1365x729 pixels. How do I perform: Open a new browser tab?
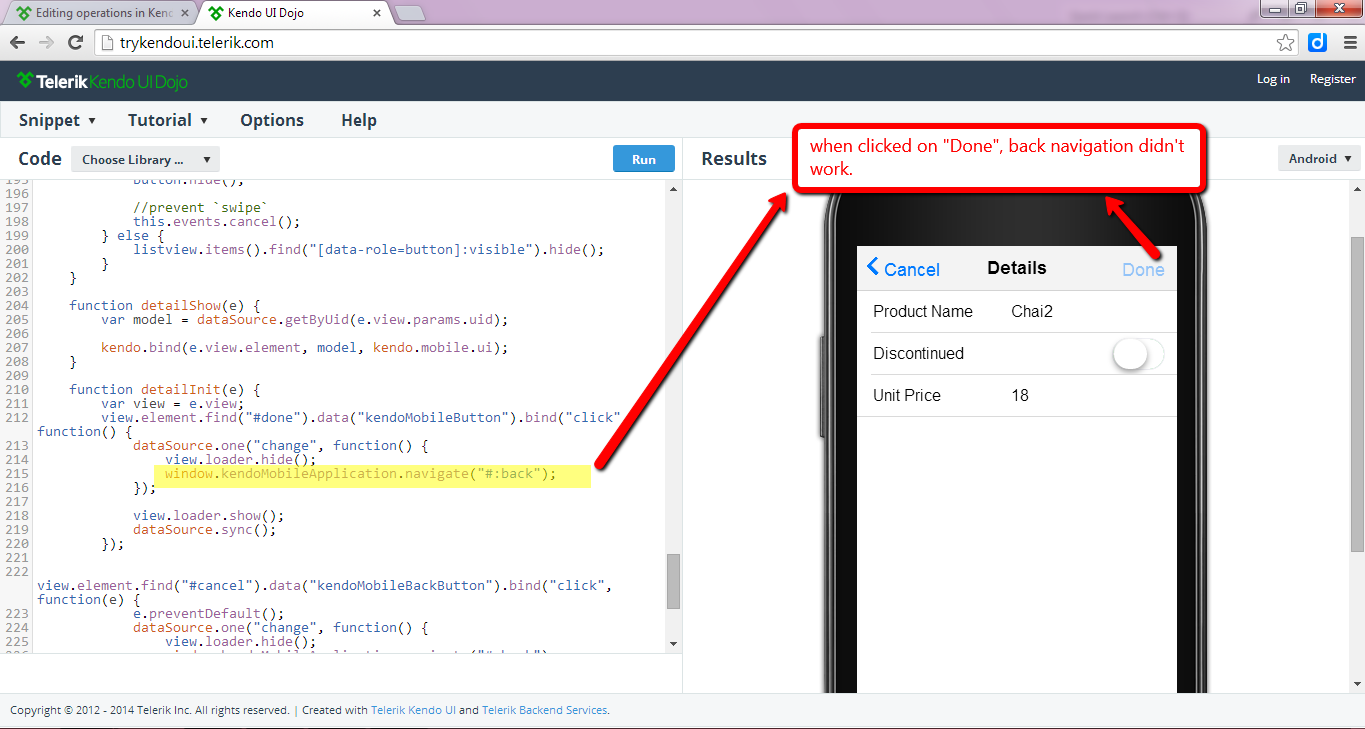pyautogui.click(x=410, y=13)
